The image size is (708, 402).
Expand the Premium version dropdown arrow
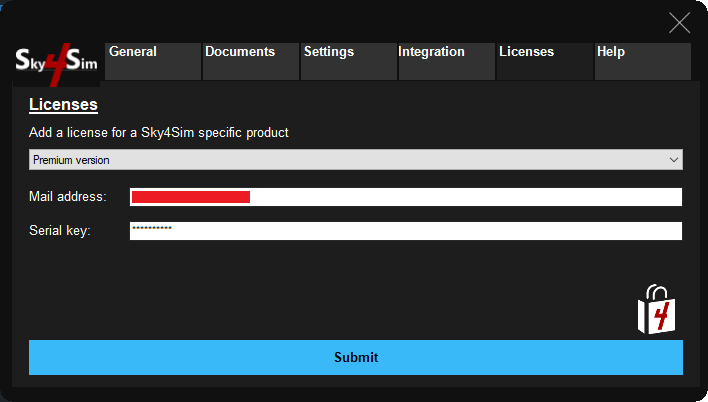(x=674, y=160)
